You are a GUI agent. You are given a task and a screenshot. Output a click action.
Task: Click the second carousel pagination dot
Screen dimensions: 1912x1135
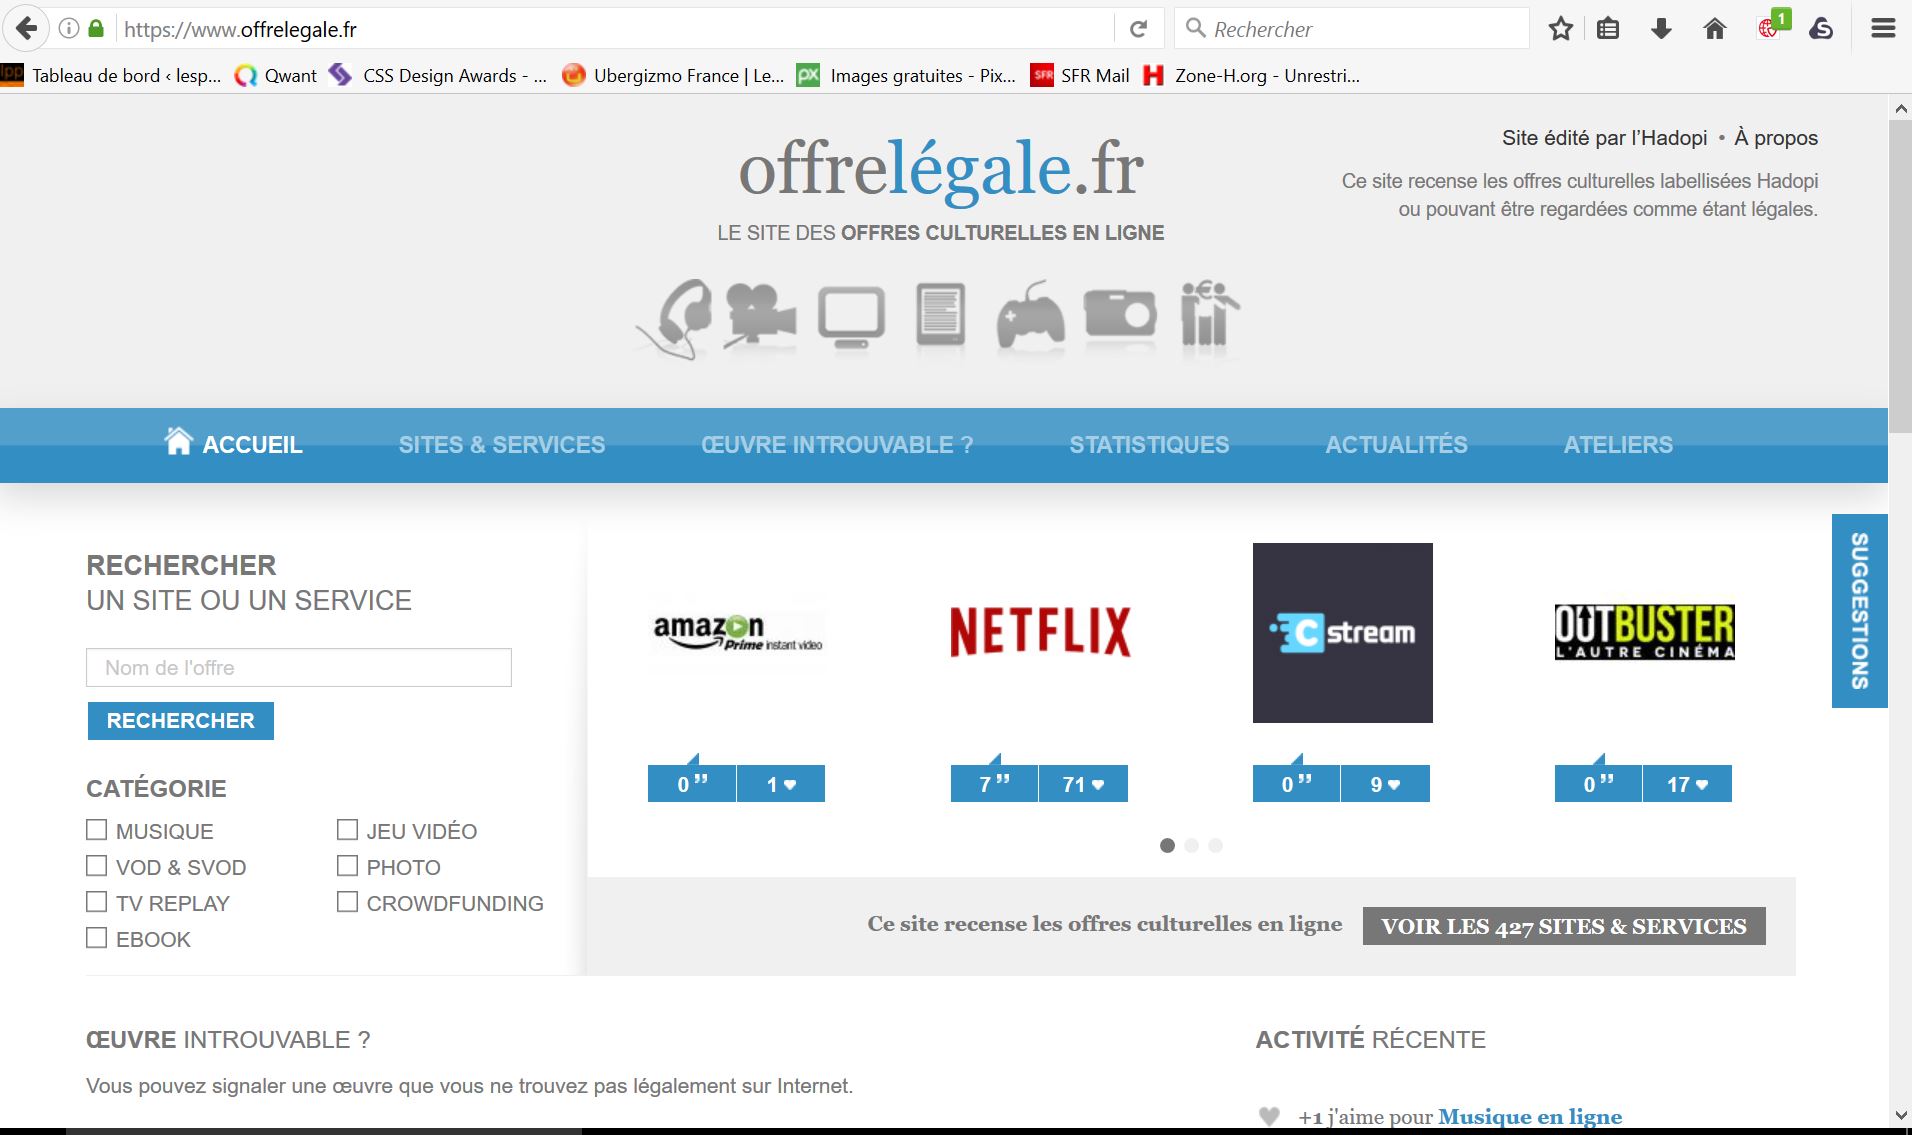1191,846
